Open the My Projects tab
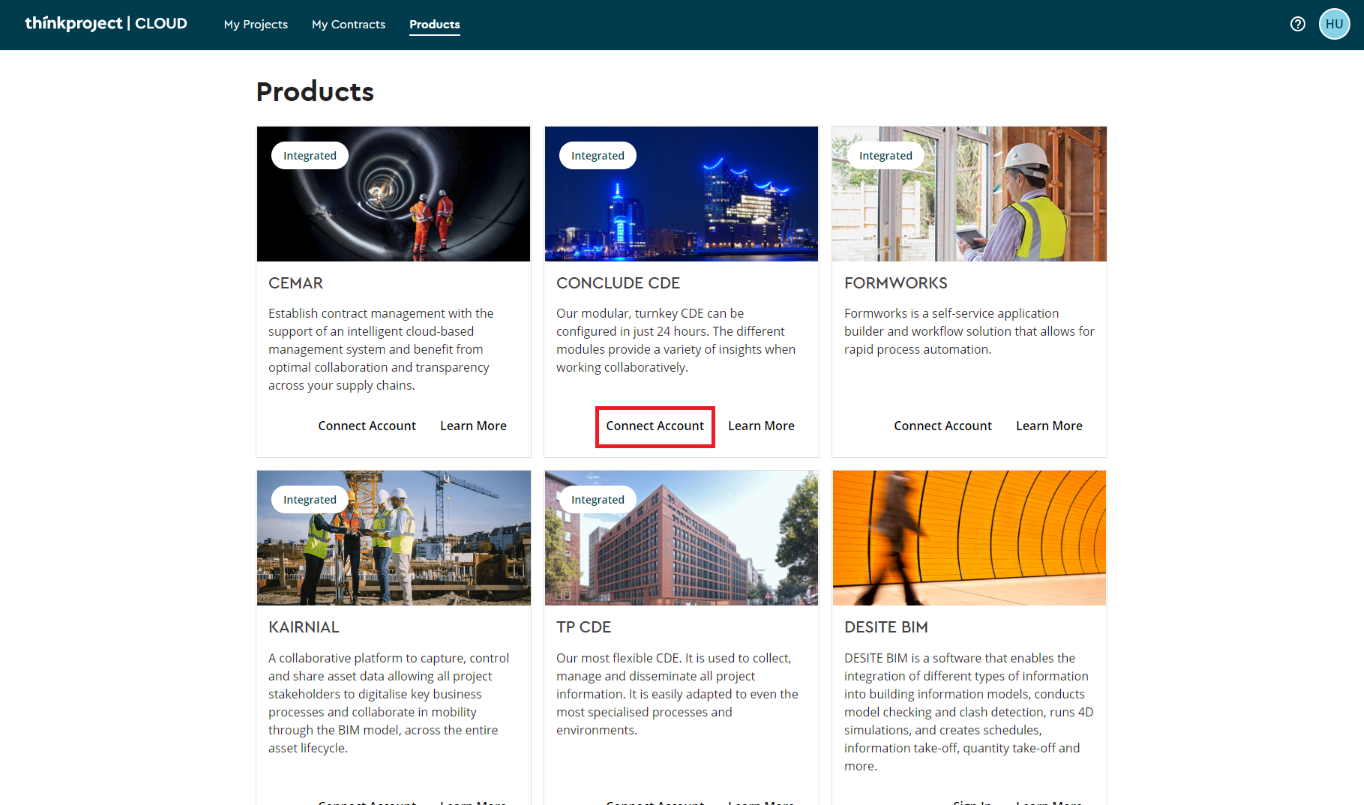 [256, 24]
